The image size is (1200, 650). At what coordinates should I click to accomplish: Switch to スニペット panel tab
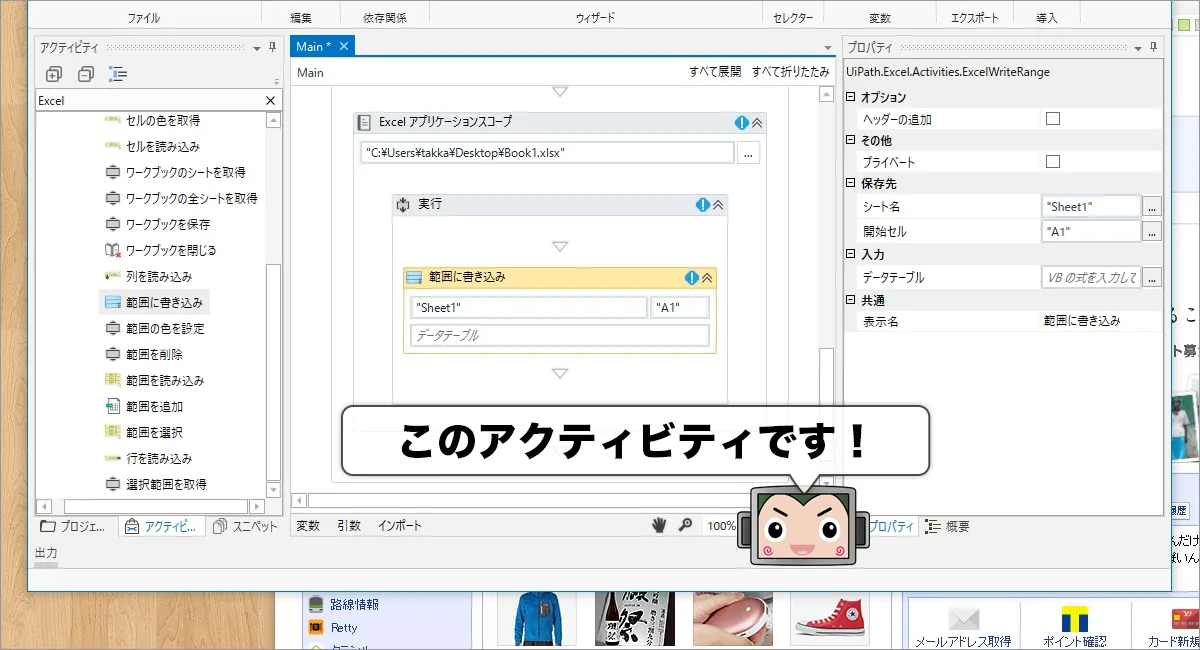point(246,526)
